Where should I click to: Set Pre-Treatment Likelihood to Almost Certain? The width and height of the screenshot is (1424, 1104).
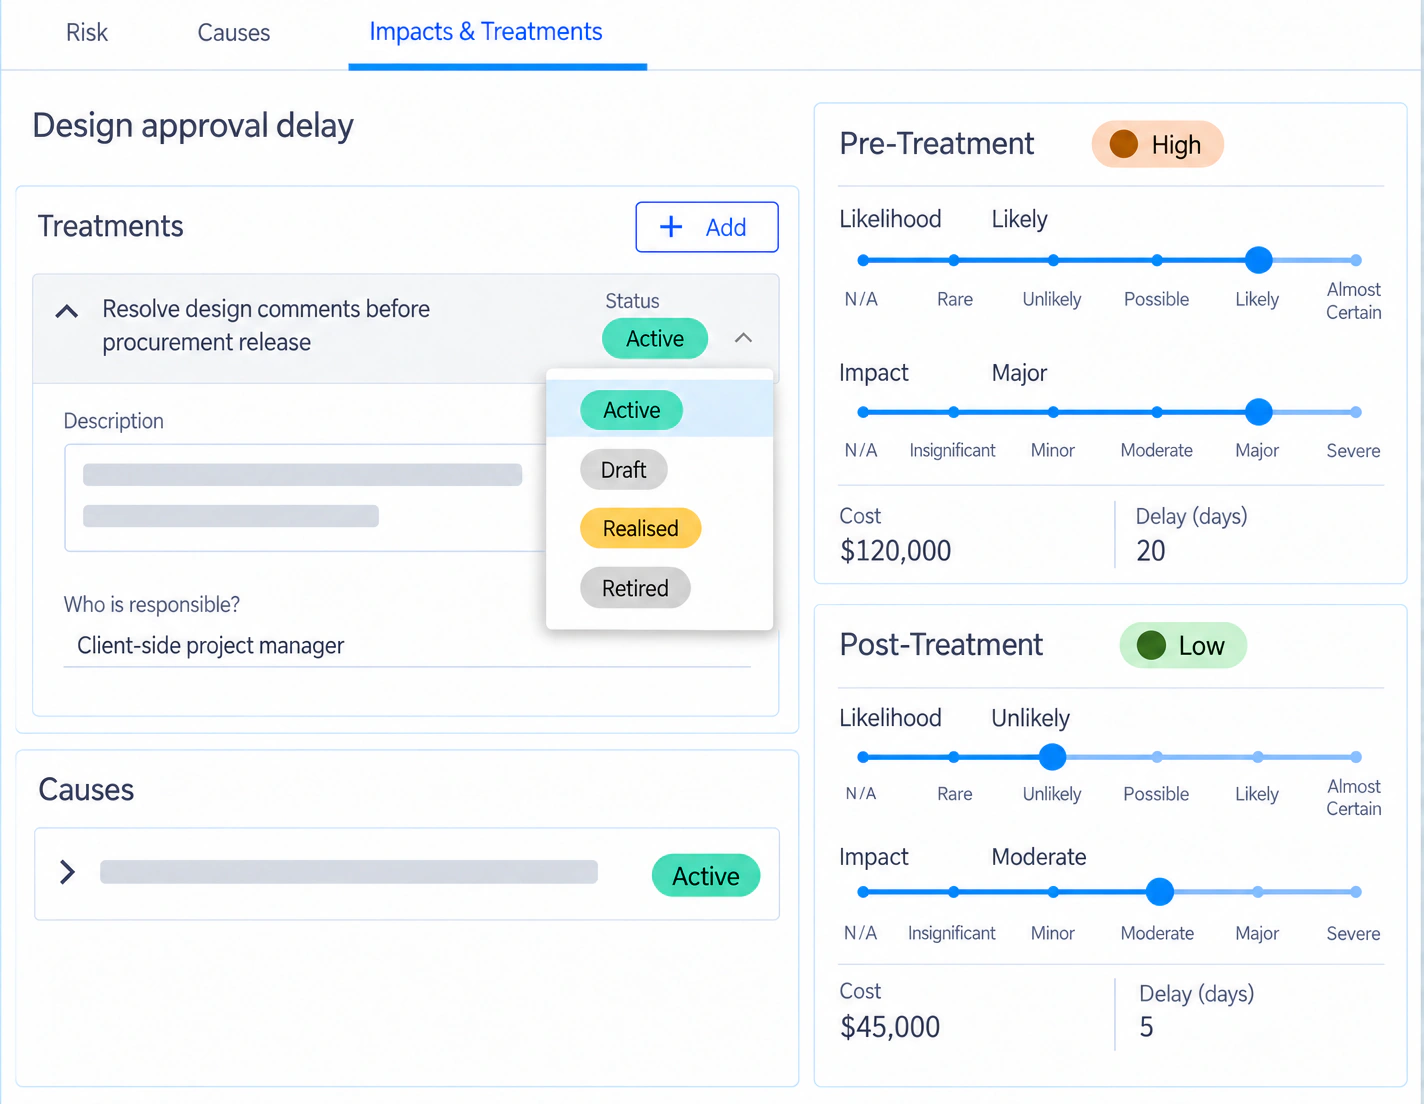1355,260
